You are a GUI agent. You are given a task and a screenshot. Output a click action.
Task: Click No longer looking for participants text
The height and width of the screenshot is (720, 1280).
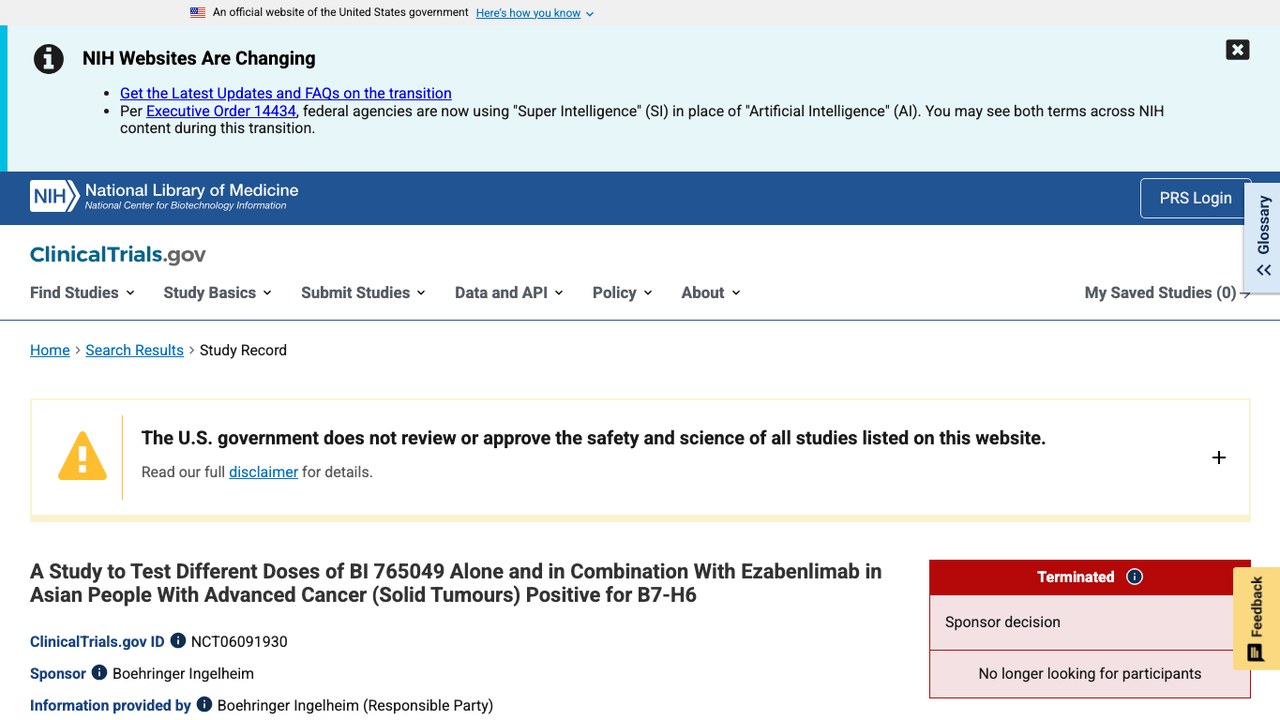(1090, 674)
